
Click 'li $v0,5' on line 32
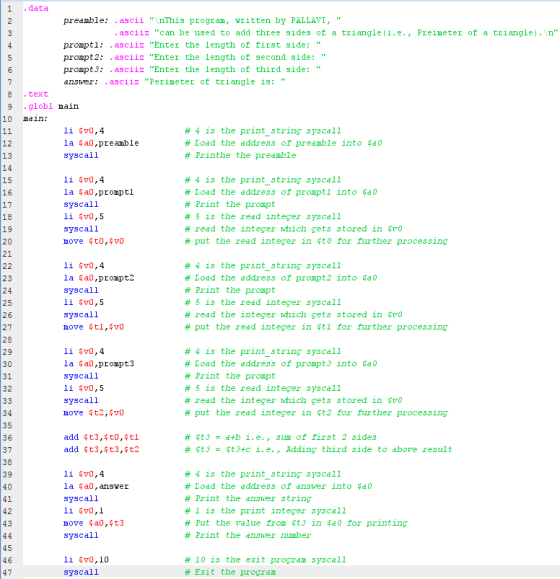83,388
